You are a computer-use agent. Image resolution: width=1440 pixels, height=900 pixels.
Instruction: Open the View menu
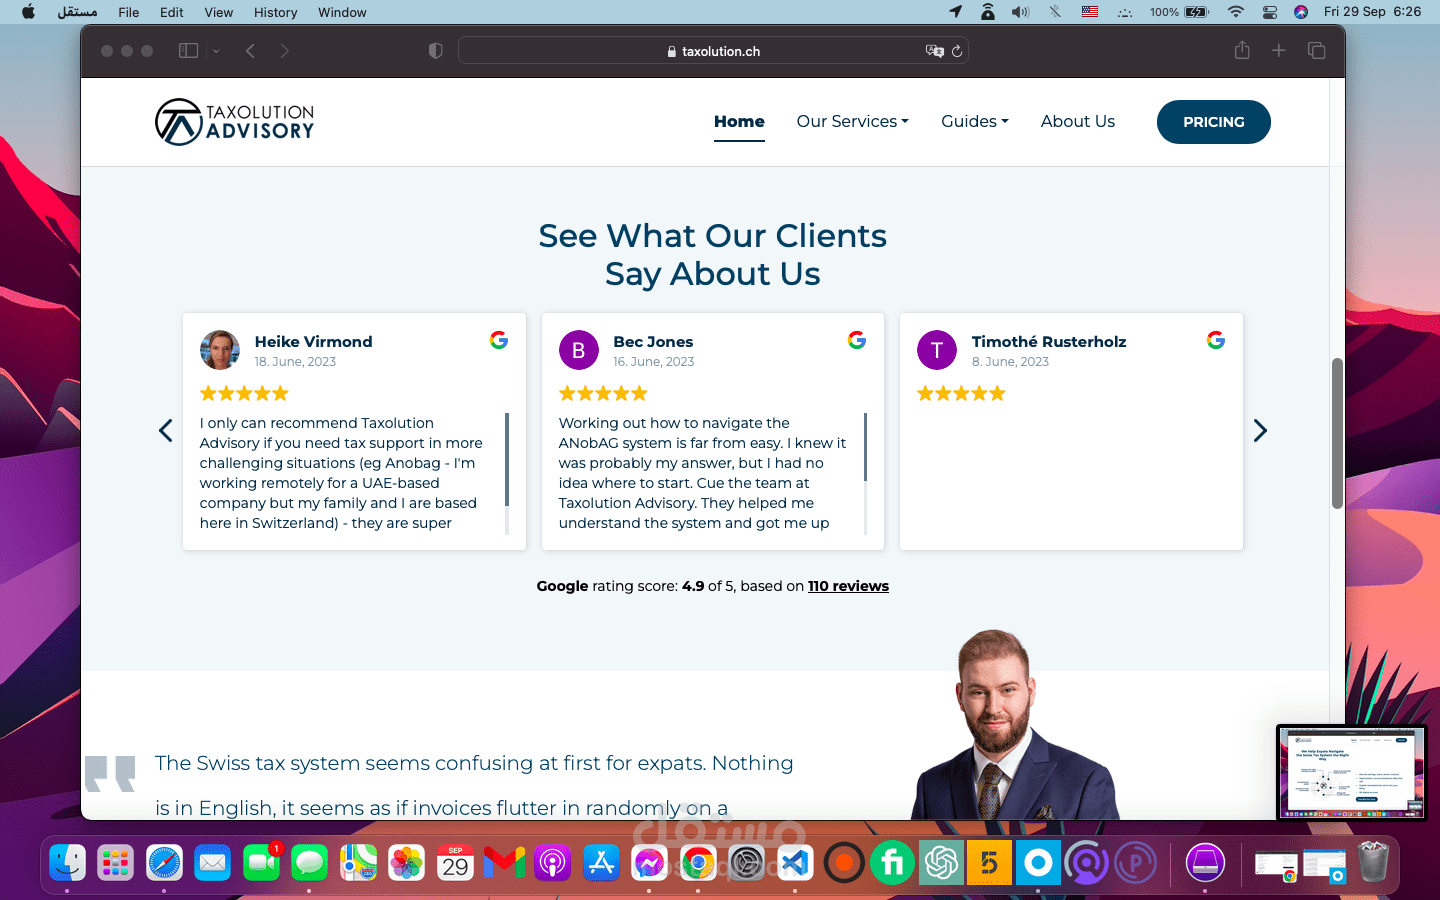click(218, 12)
